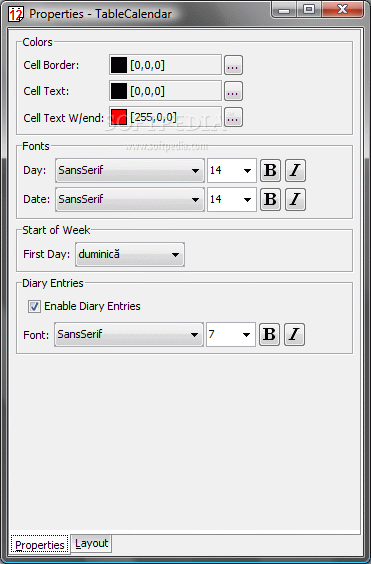This screenshot has width=371, height=564.
Task: Open the First Day dropdown showing duminică
Action: 130,254
